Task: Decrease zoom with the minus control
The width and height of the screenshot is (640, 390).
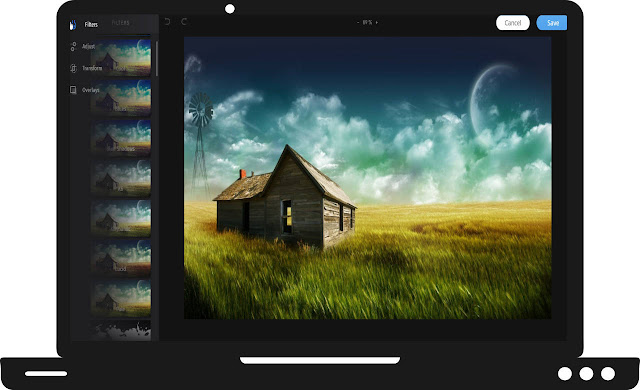Action: (358, 23)
